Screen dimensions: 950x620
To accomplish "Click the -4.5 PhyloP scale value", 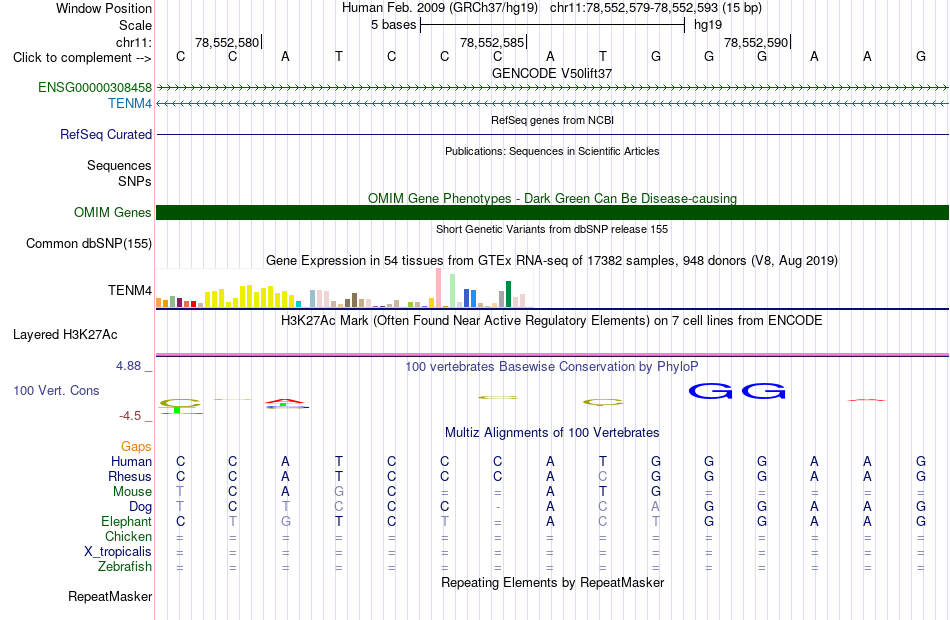I will pos(130,416).
